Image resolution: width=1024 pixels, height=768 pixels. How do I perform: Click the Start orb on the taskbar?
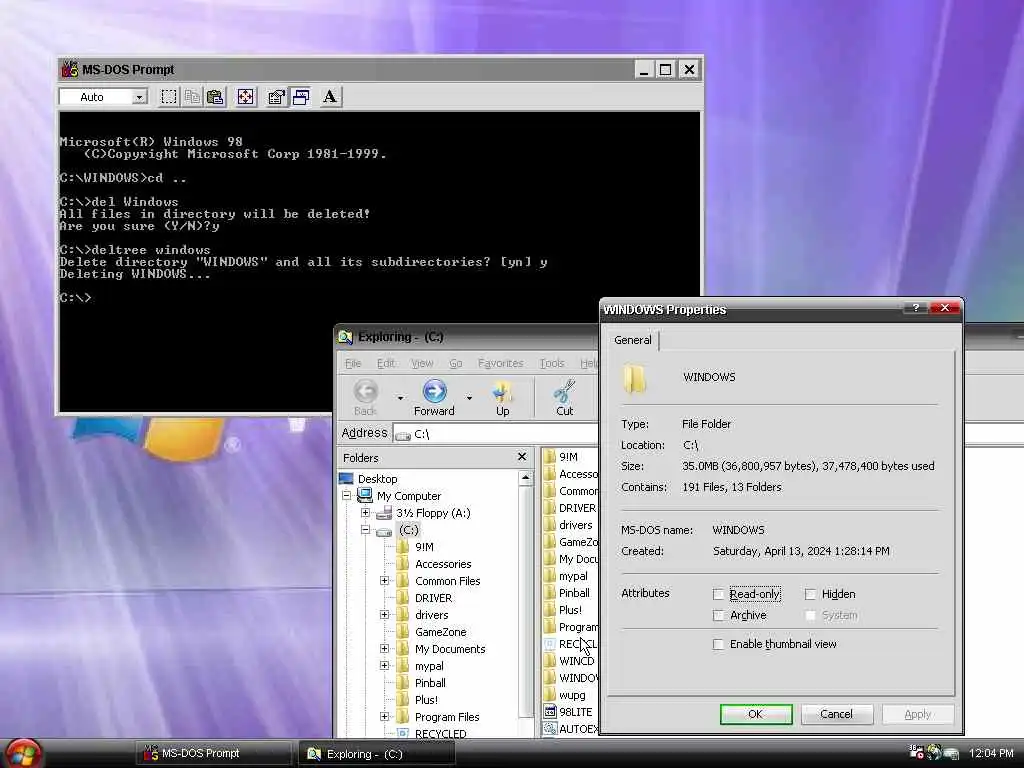pos(23,753)
